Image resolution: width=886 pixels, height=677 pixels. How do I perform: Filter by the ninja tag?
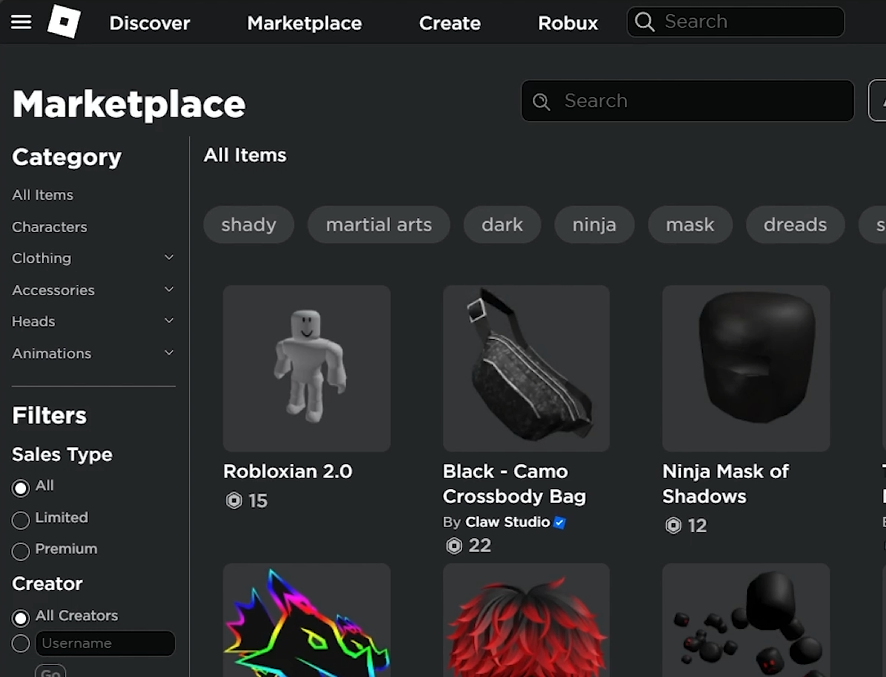tap(594, 224)
